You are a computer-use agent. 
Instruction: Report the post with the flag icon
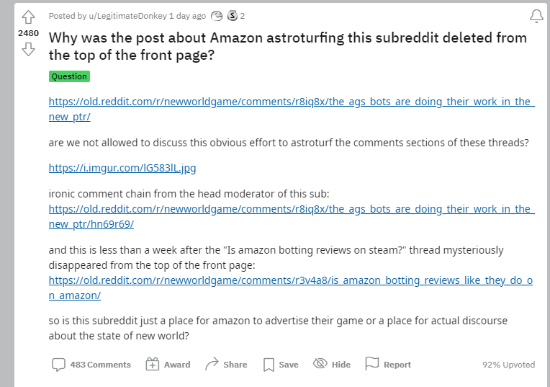(x=388, y=364)
